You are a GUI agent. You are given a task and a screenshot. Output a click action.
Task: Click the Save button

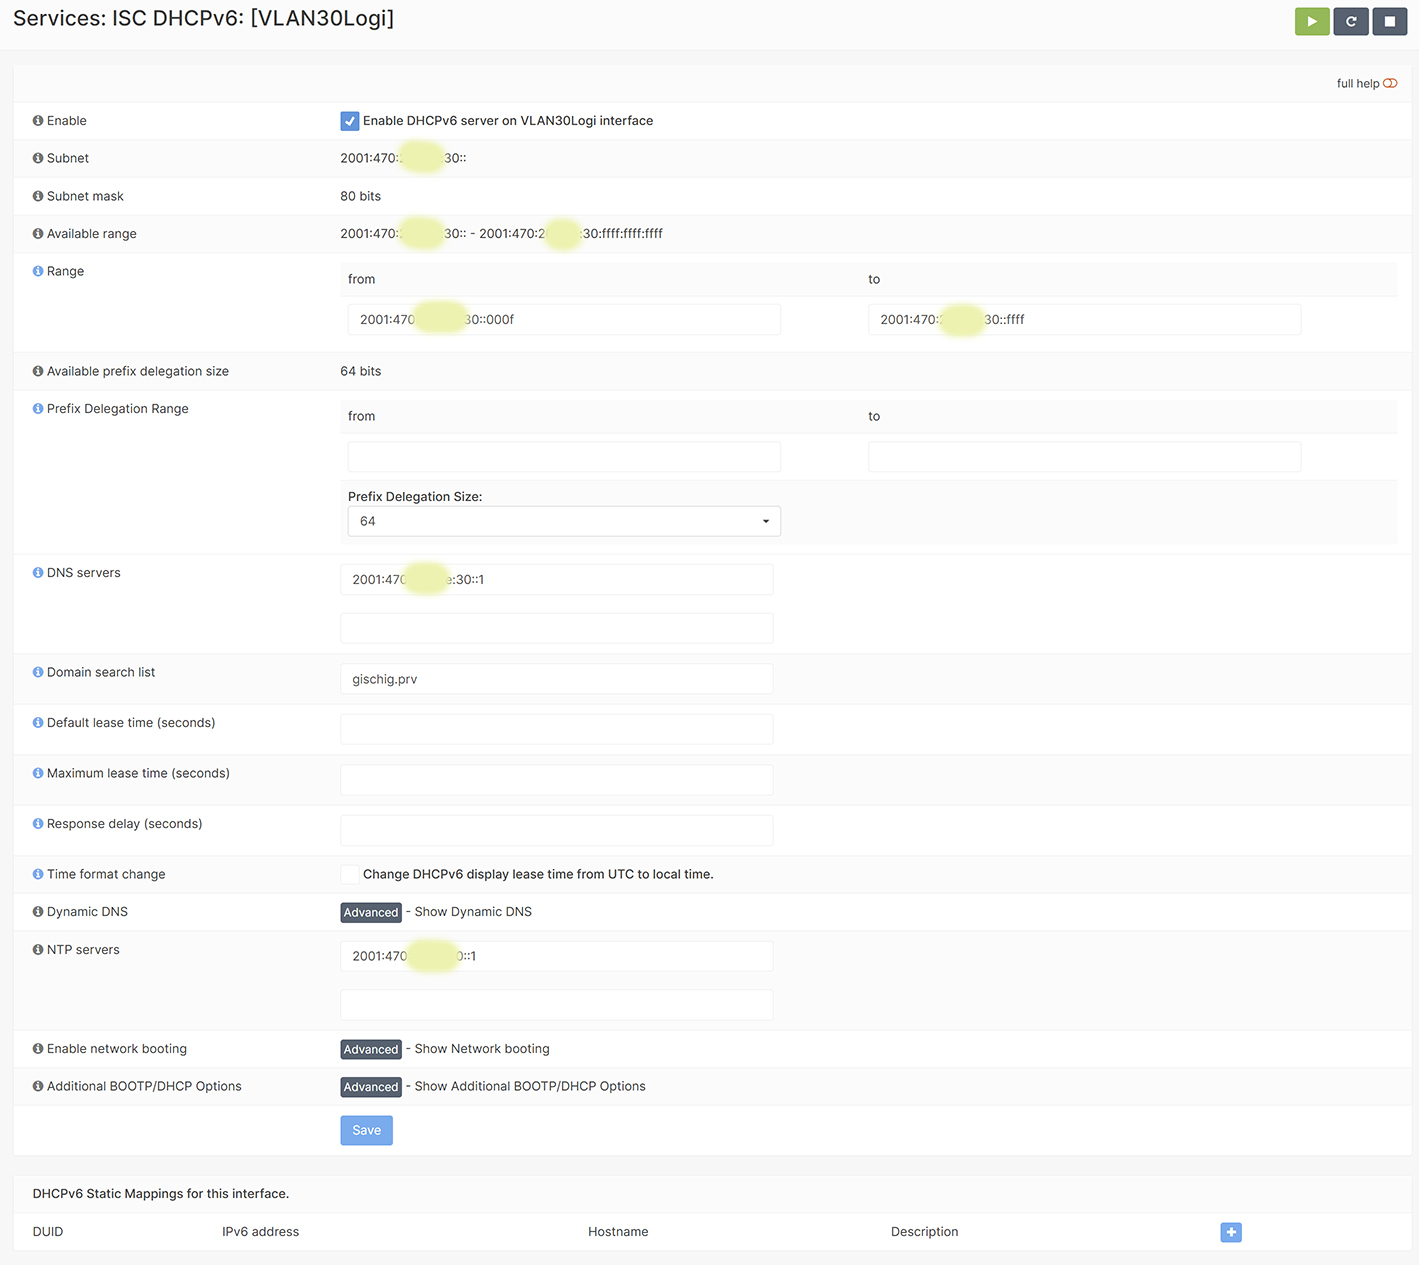[367, 1130]
